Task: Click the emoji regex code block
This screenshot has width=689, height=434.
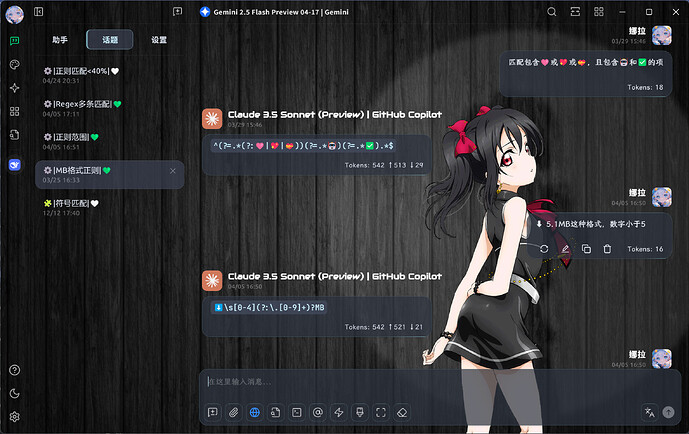Action: (303, 146)
